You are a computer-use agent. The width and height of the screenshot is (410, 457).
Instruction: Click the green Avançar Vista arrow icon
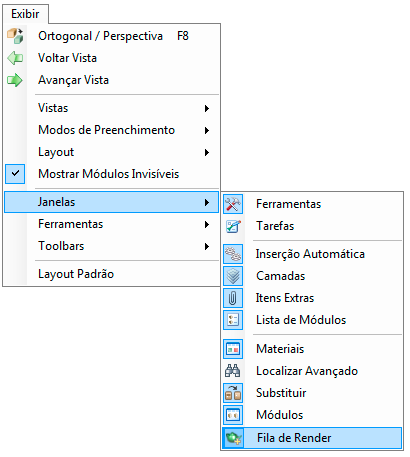pyautogui.click(x=15, y=80)
